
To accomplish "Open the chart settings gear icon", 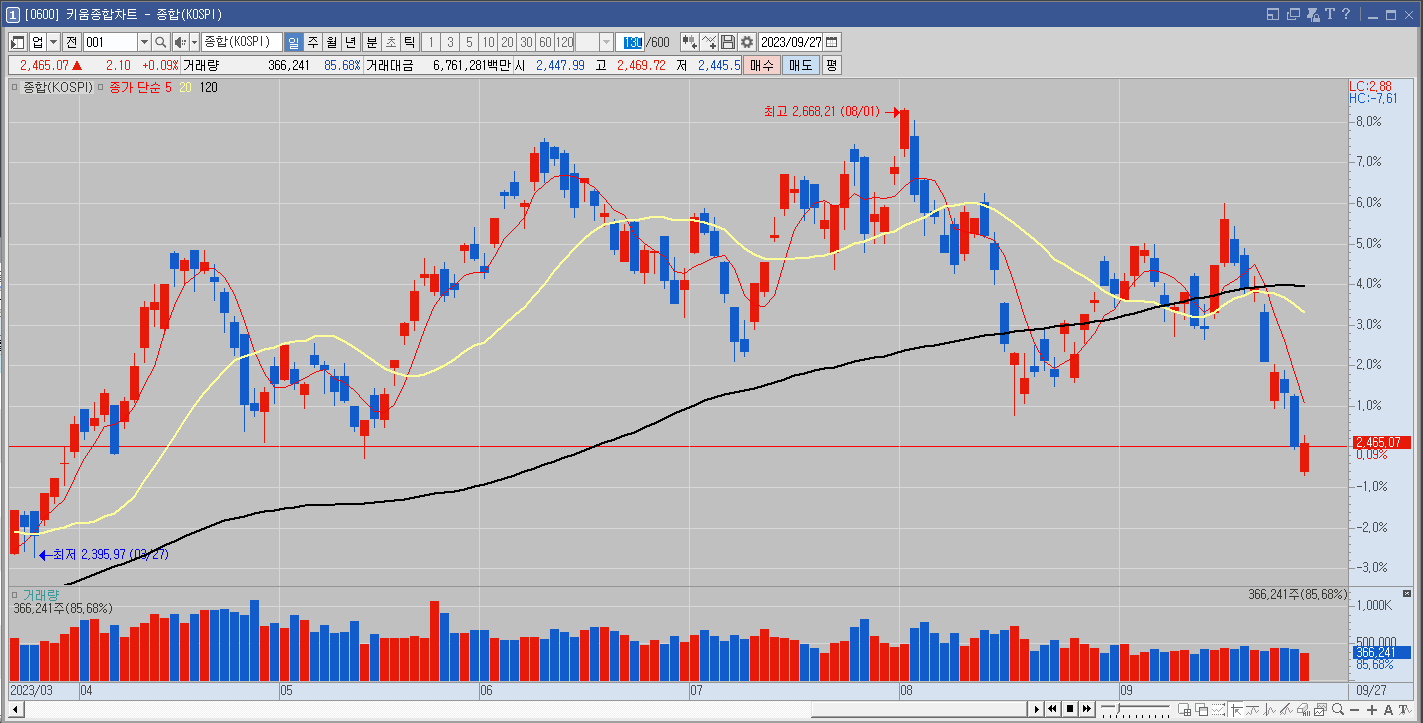I will 746,42.
